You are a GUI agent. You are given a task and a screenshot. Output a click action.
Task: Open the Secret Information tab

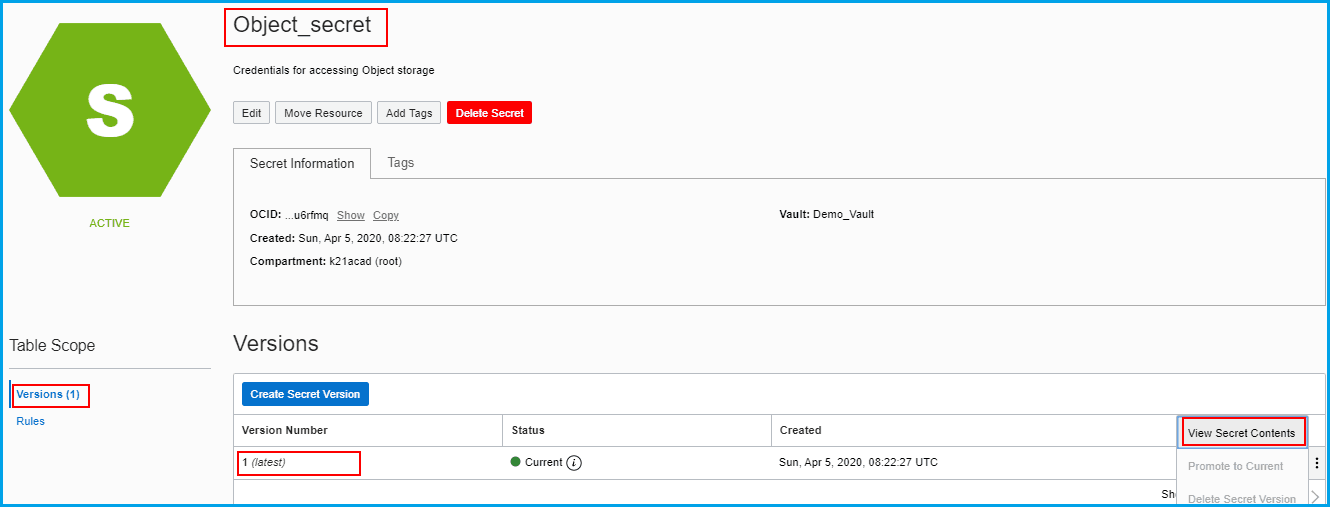(x=302, y=164)
